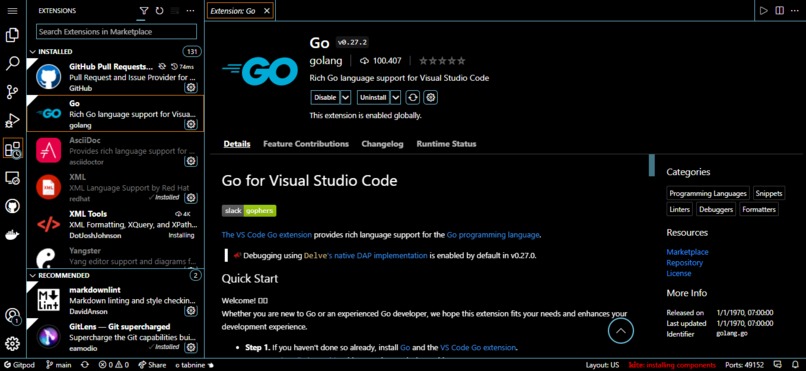Viewport: 806px width, 371px height.
Task: Focus the Search Extensions in Marketplace field
Action: coord(116,31)
